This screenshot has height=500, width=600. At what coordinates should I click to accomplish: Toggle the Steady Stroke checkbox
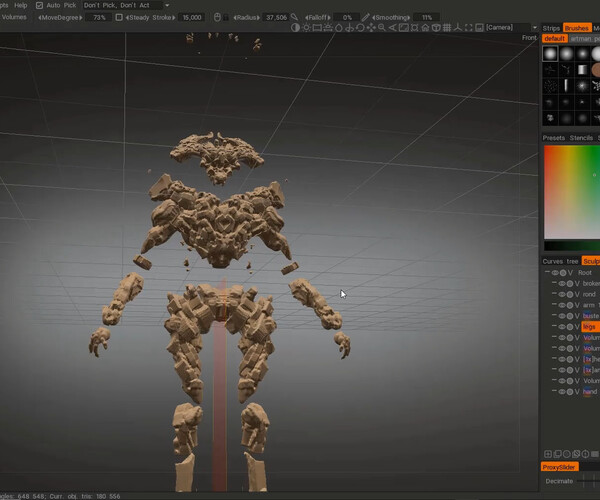(x=119, y=17)
